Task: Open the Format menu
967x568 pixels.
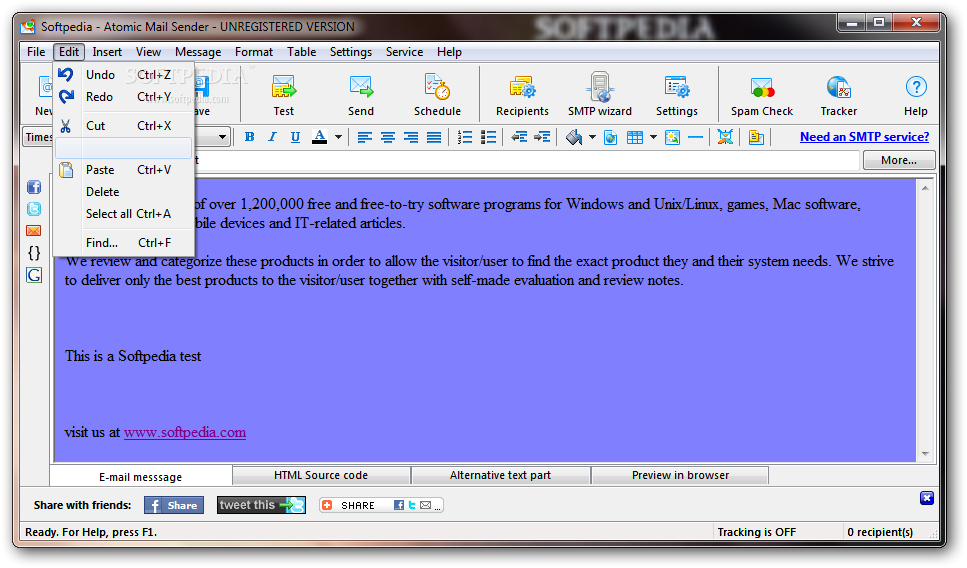Action: click(253, 52)
